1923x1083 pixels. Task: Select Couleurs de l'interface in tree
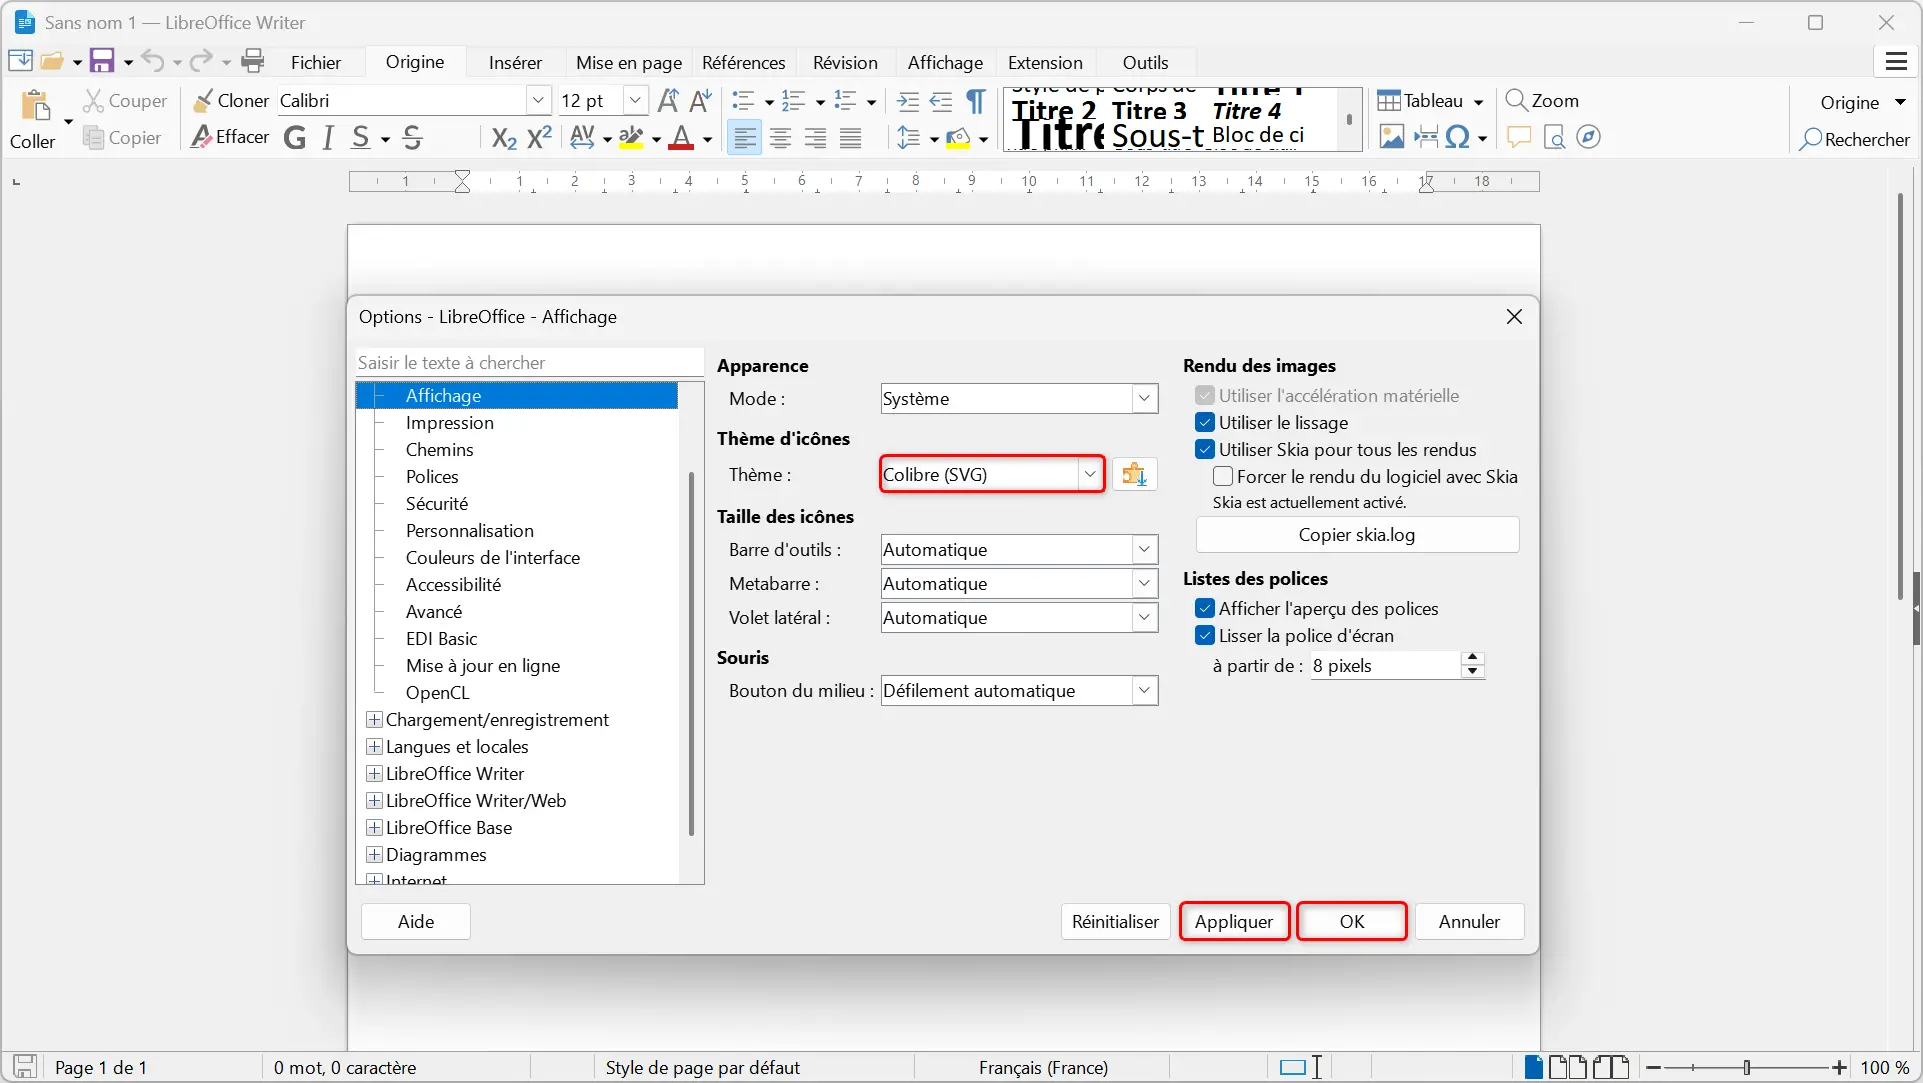(x=492, y=557)
